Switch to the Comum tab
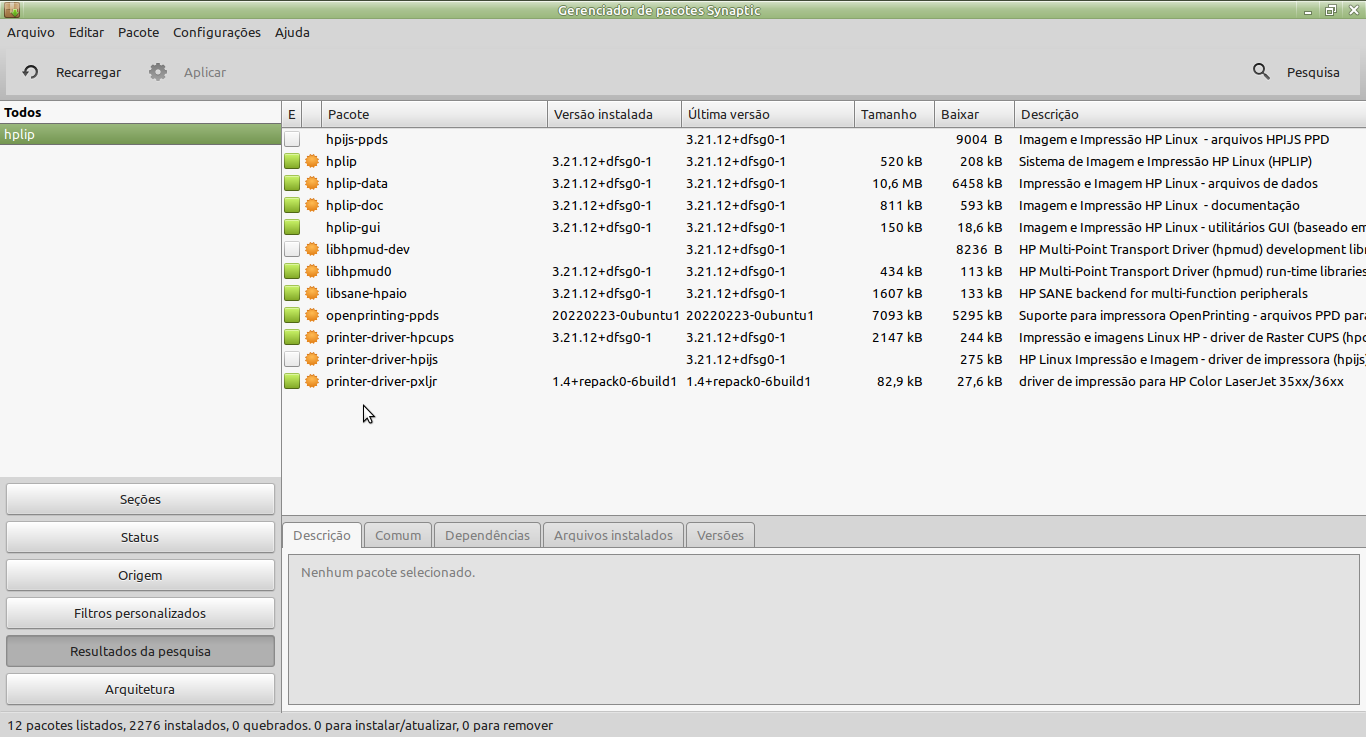Viewport: 1366px width, 737px height. (398, 535)
